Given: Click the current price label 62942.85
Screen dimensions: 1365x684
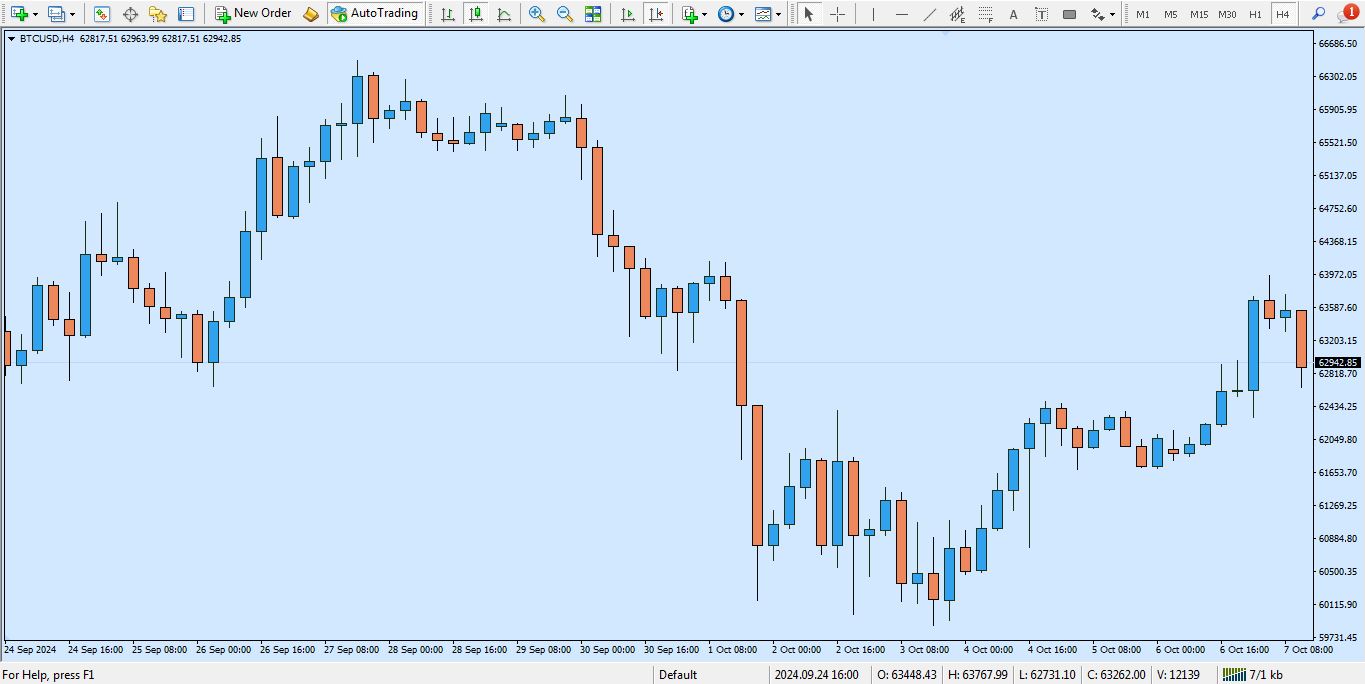Looking at the screenshot, I should (1337, 363).
